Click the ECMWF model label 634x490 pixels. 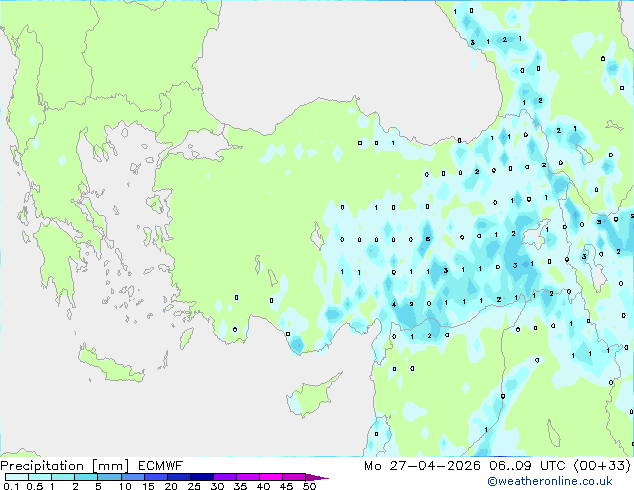tap(161, 466)
